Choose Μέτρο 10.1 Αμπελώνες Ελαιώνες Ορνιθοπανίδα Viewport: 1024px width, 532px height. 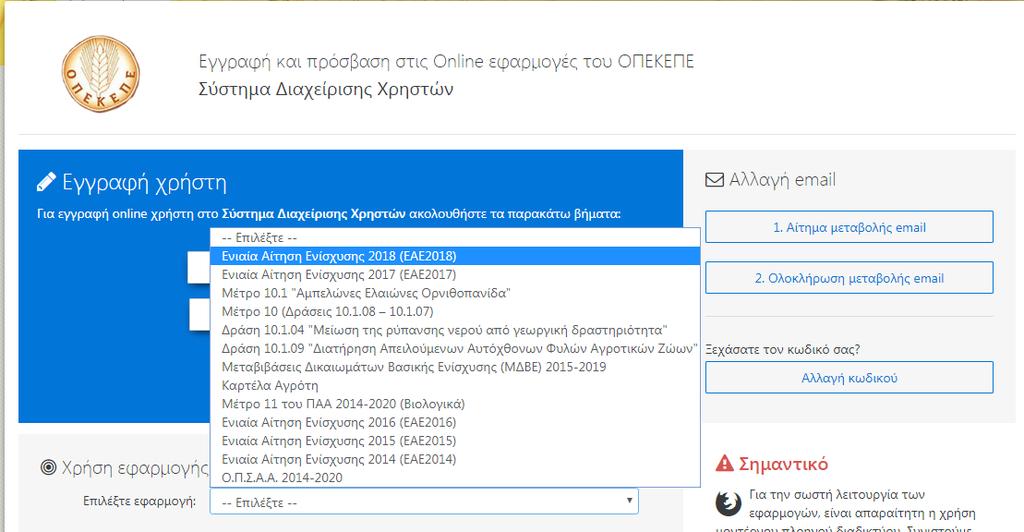click(455, 293)
